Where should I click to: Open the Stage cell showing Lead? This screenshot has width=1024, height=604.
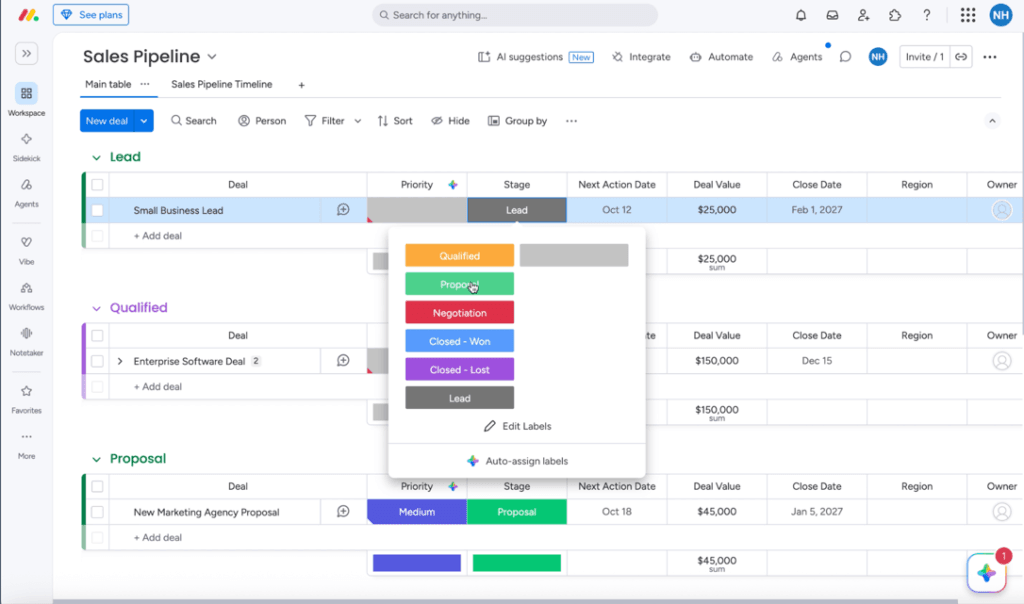(517, 210)
